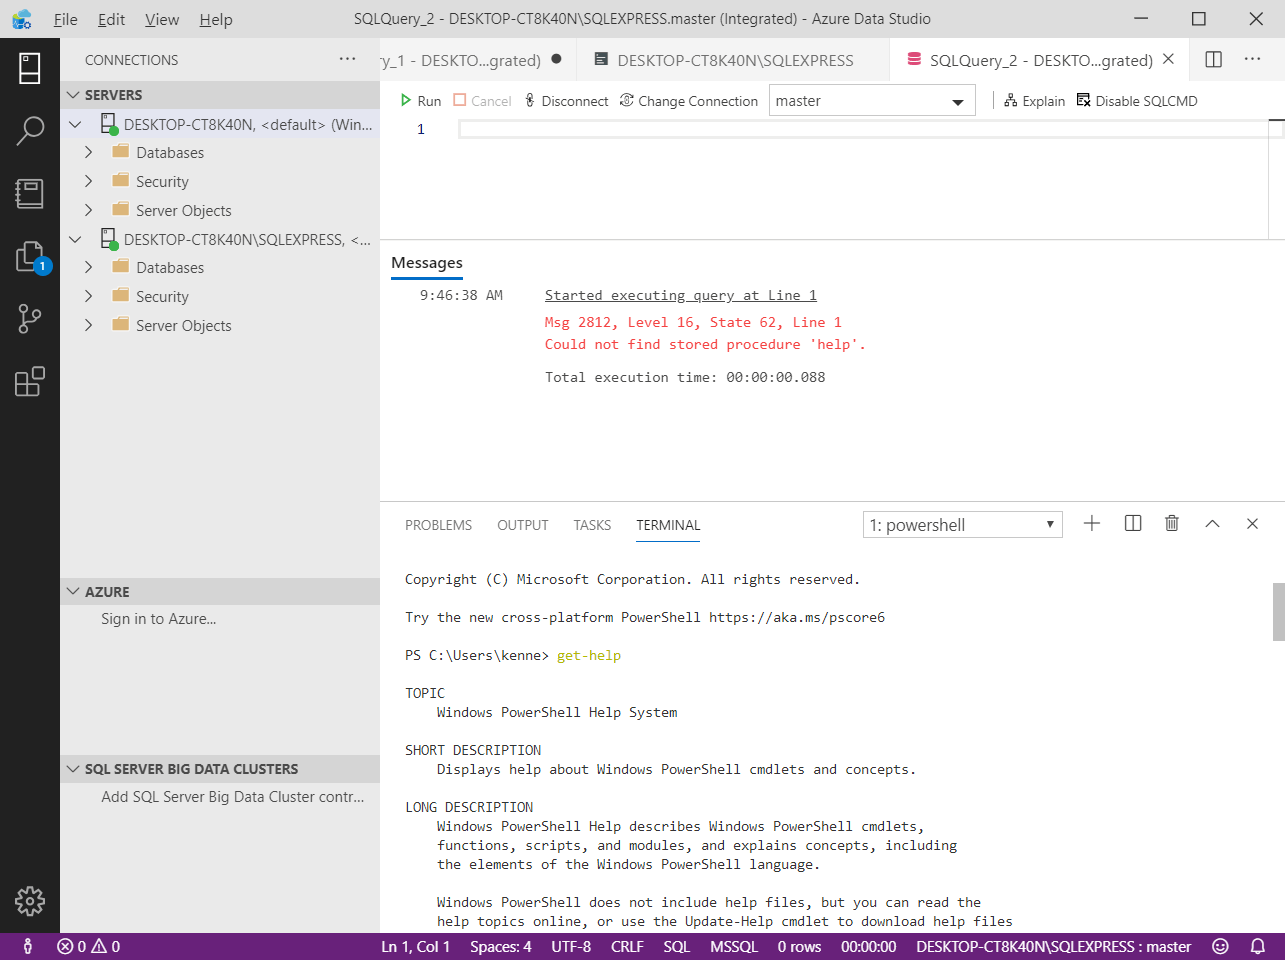Click Sign in to Azure link
Image resolution: width=1285 pixels, height=960 pixels.
159,619
